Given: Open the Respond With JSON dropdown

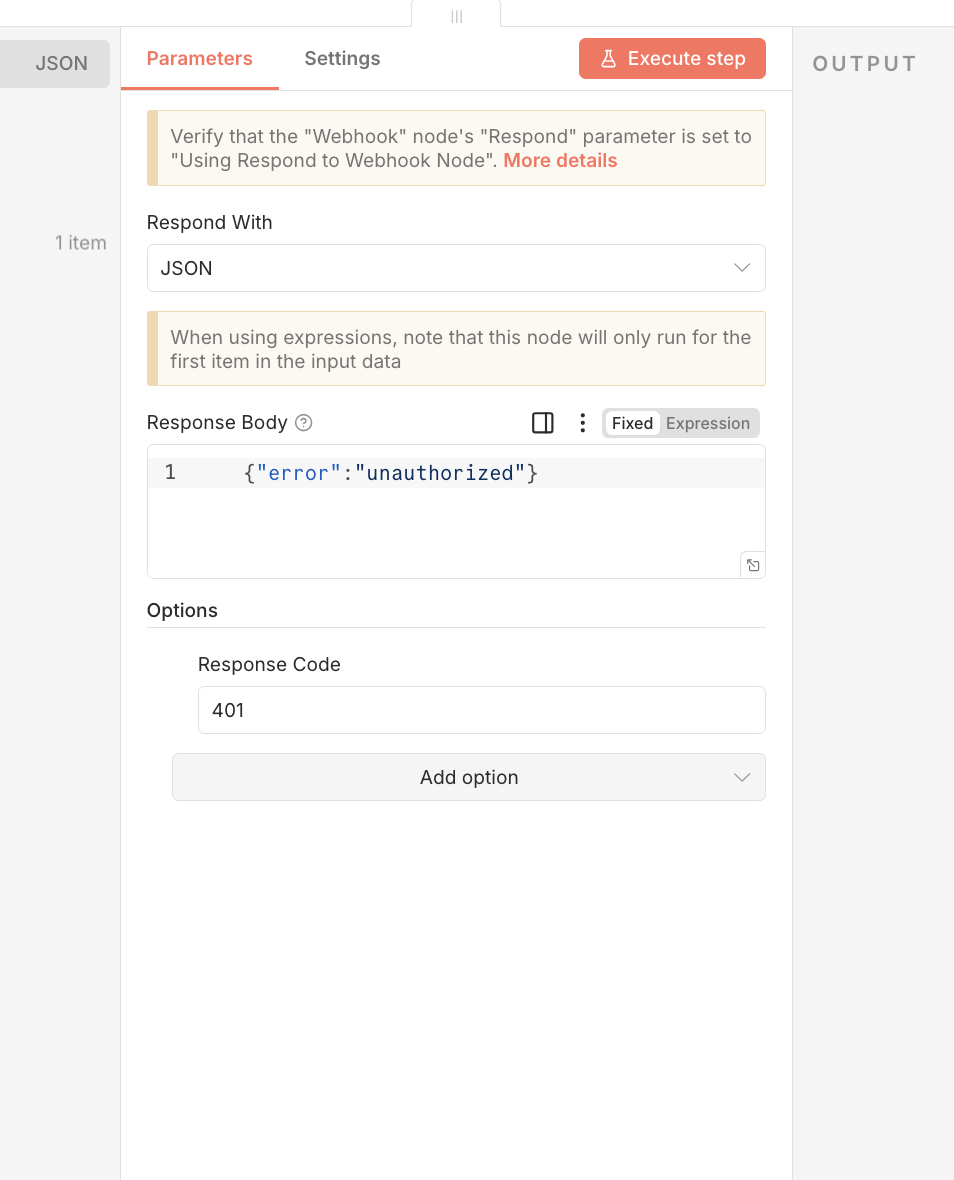Looking at the screenshot, I should 455,268.
